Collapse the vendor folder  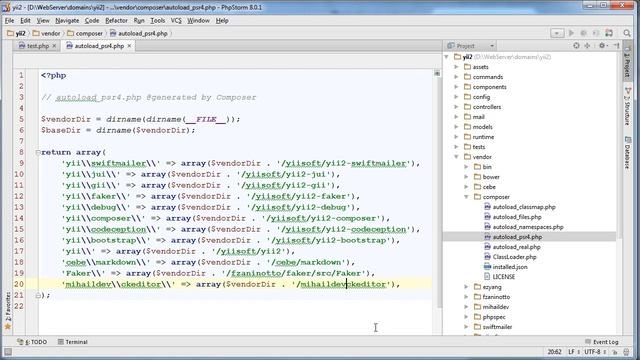[x=456, y=157]
